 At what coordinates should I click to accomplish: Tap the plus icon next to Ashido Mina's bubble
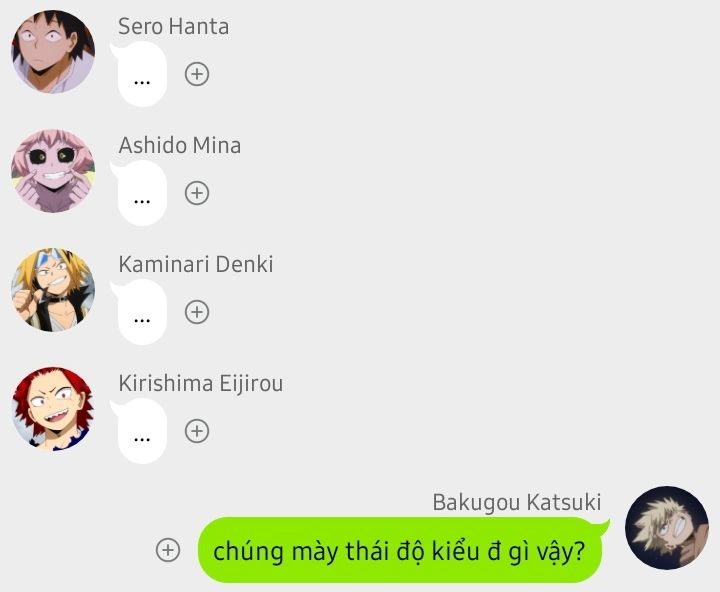197,193
